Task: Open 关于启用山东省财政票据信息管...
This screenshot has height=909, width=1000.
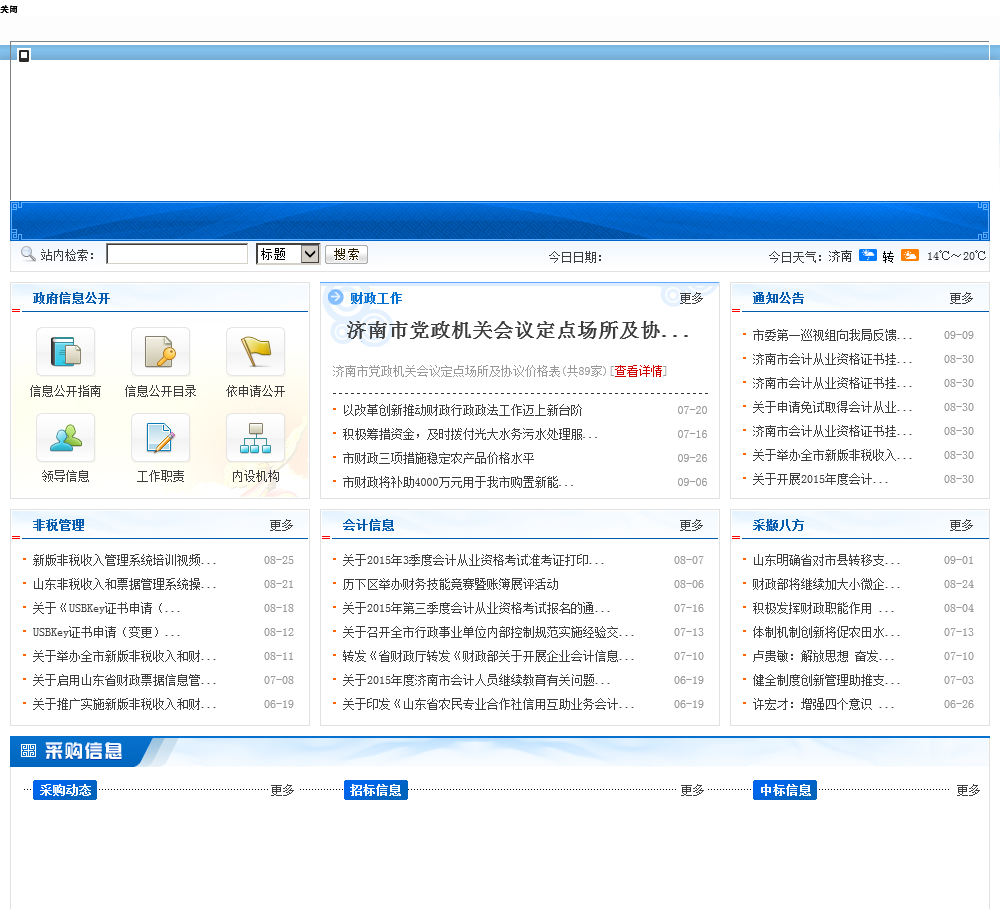Action: [124, 680]
